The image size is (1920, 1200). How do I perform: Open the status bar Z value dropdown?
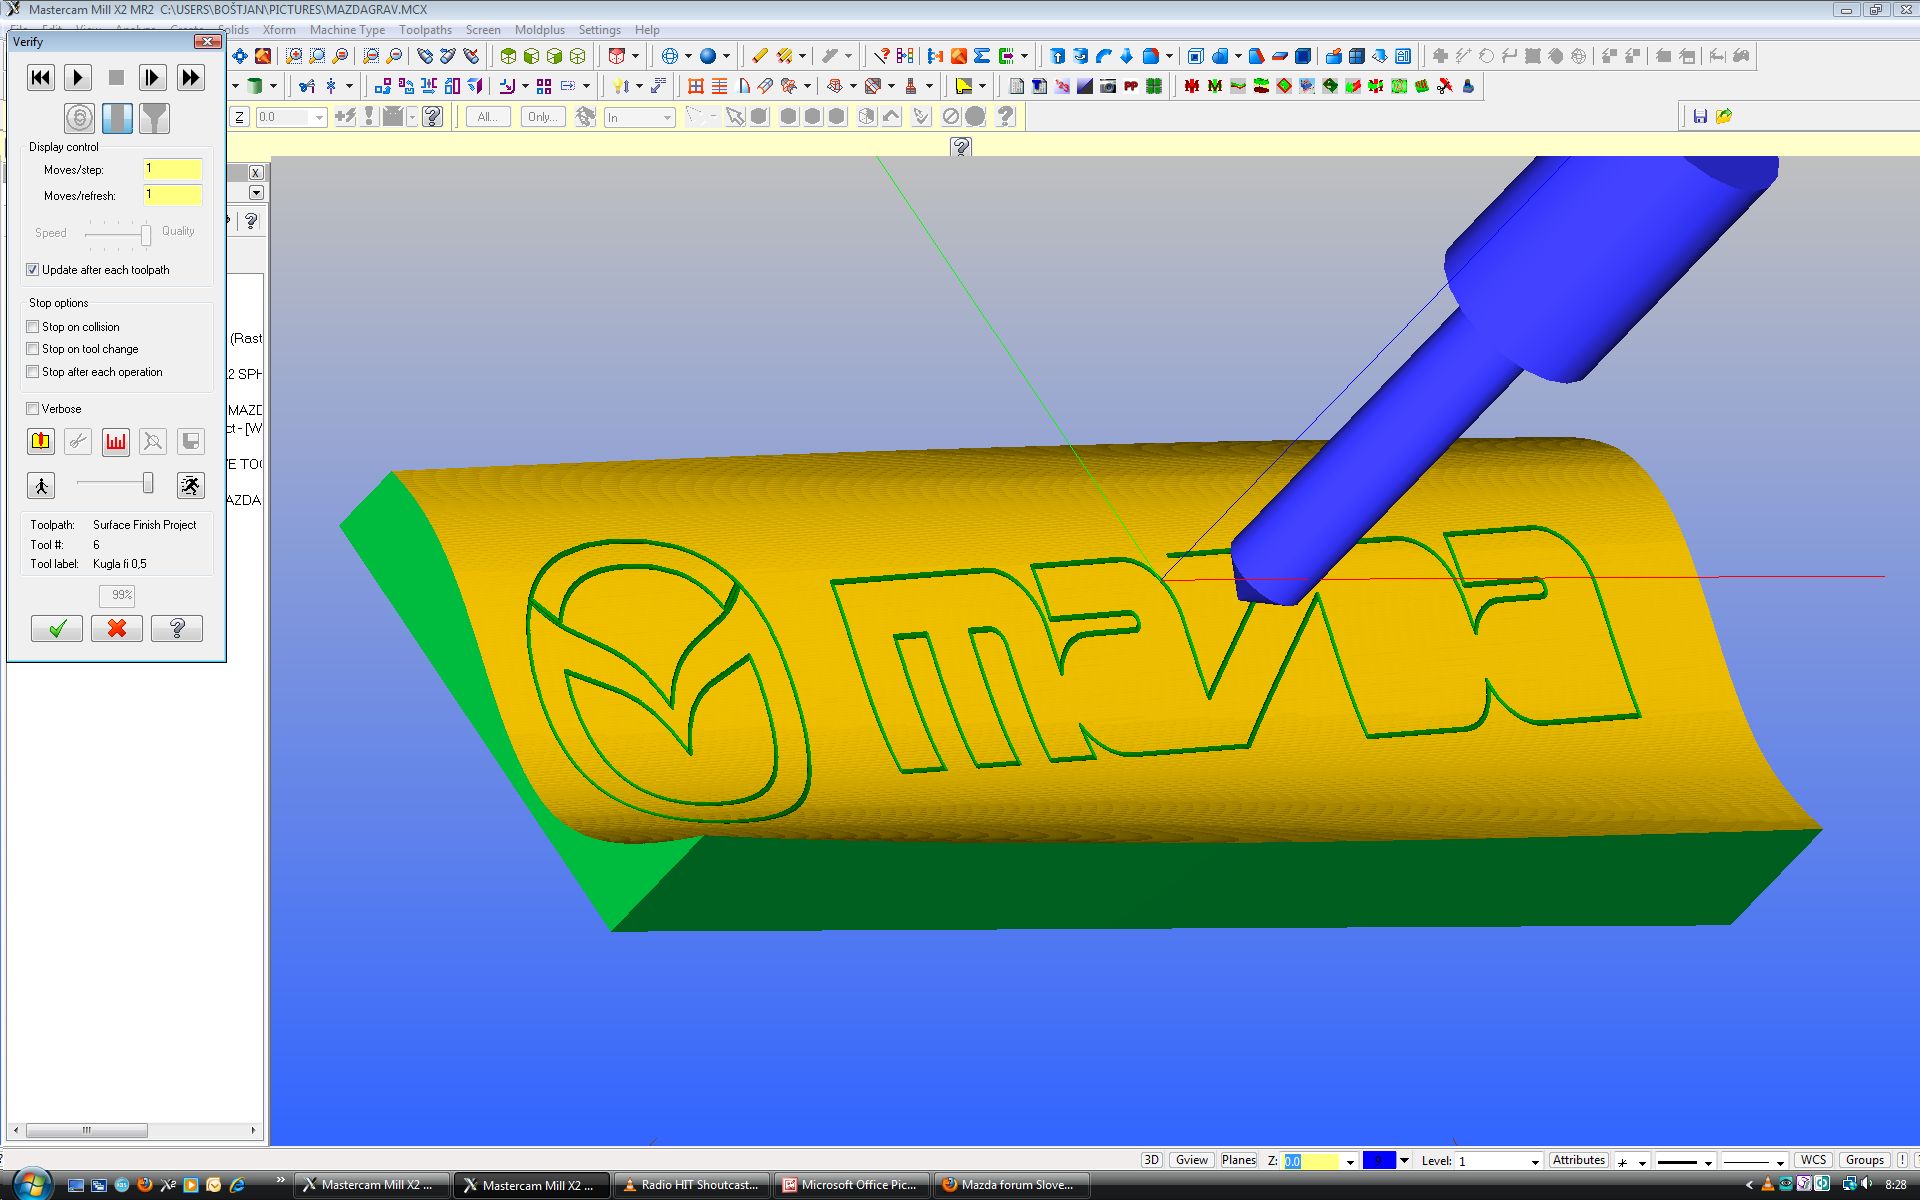tap(1349, 1161)
